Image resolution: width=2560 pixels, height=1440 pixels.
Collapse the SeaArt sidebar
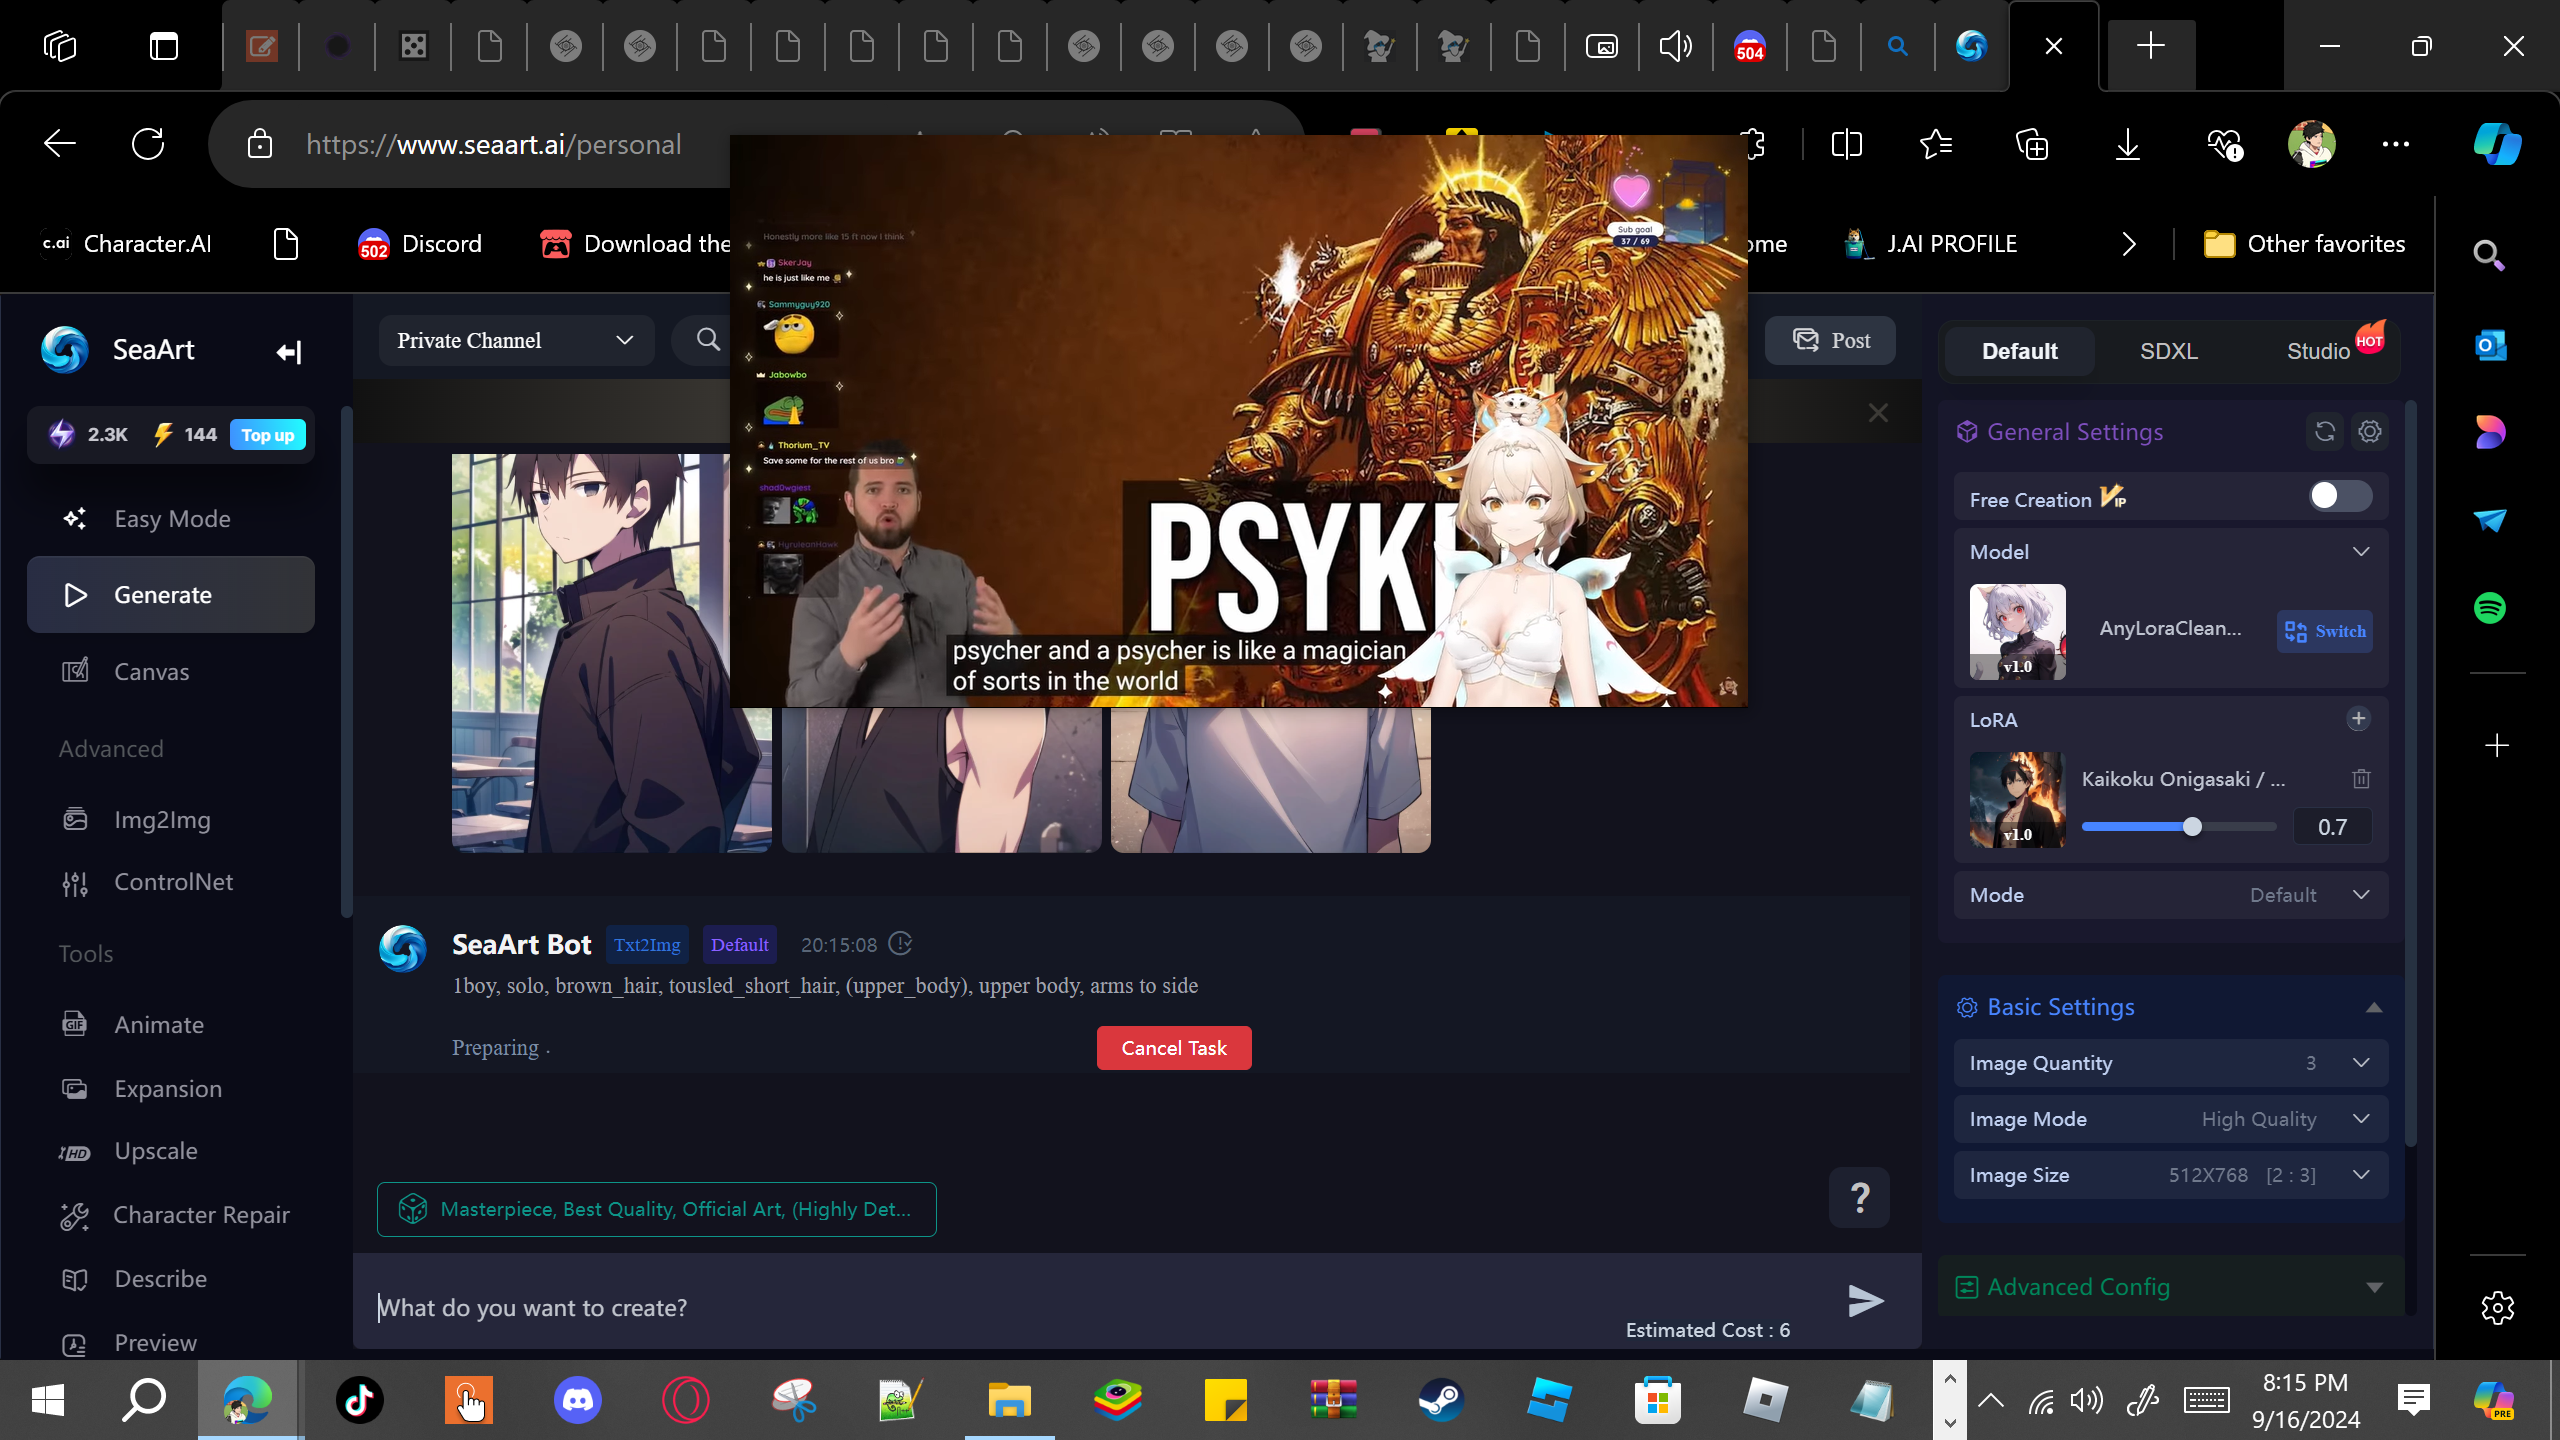click(x=289, y=352)
